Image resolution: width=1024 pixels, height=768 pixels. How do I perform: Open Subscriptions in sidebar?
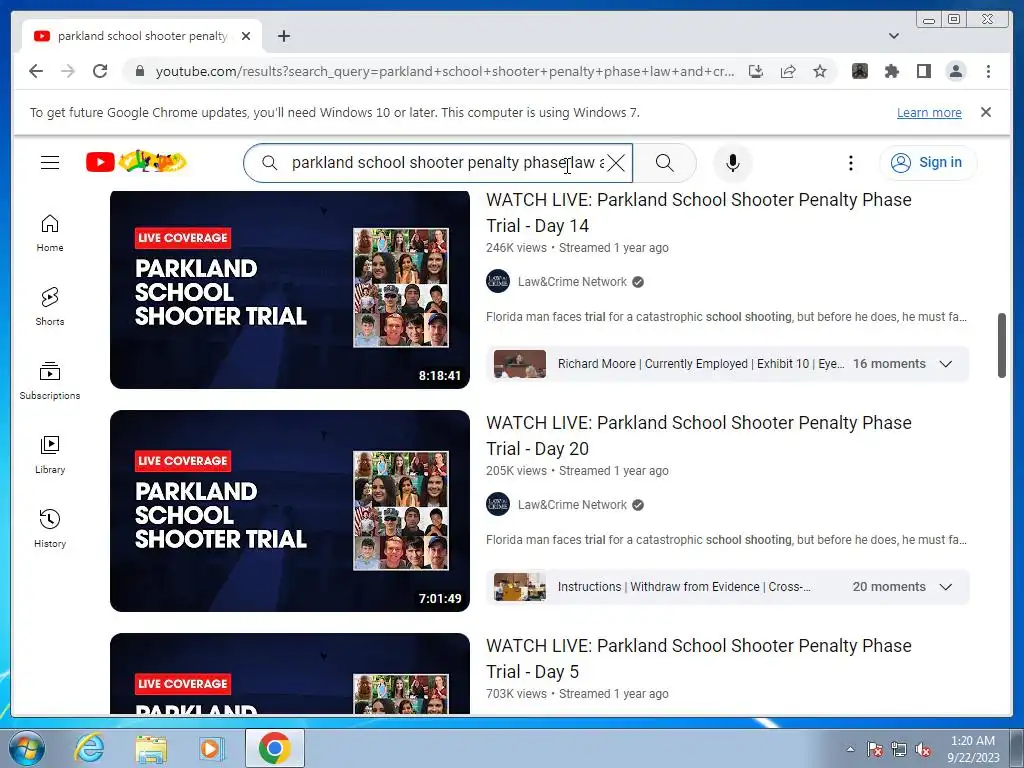50,381
